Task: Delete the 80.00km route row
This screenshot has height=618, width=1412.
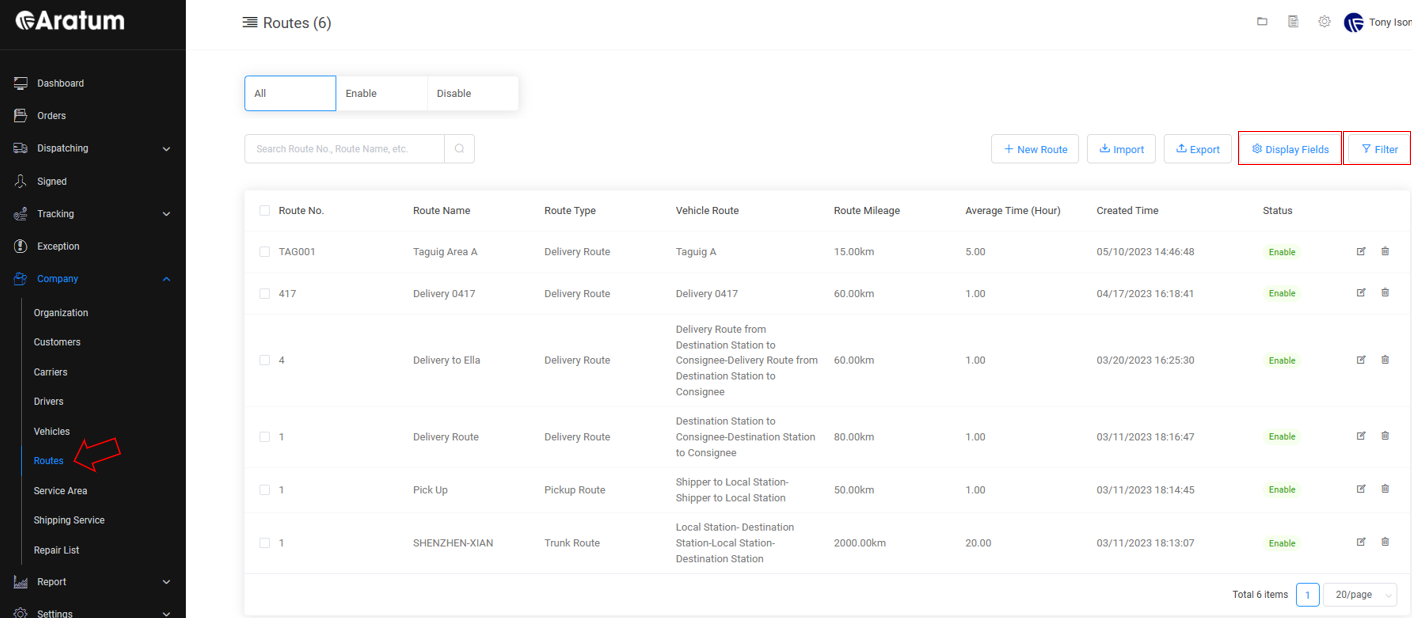Action: coord(1385,436)
